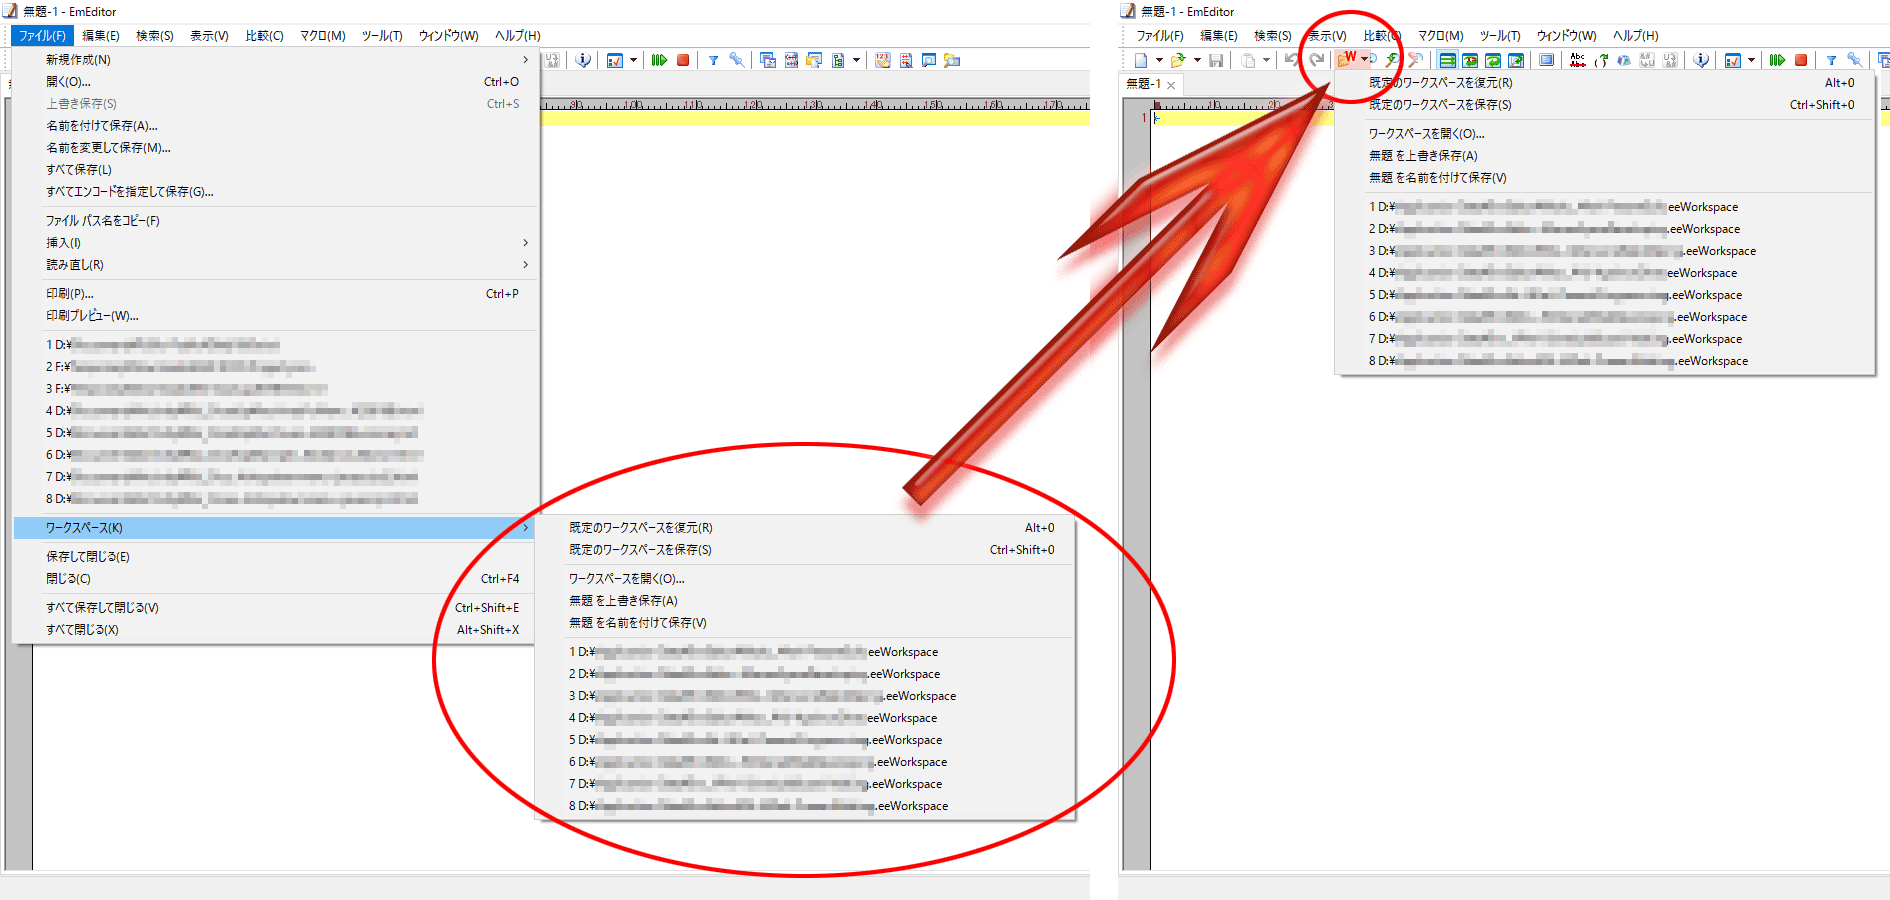Click the Open folder icon in right window toolbar

tap(1178, 60)
